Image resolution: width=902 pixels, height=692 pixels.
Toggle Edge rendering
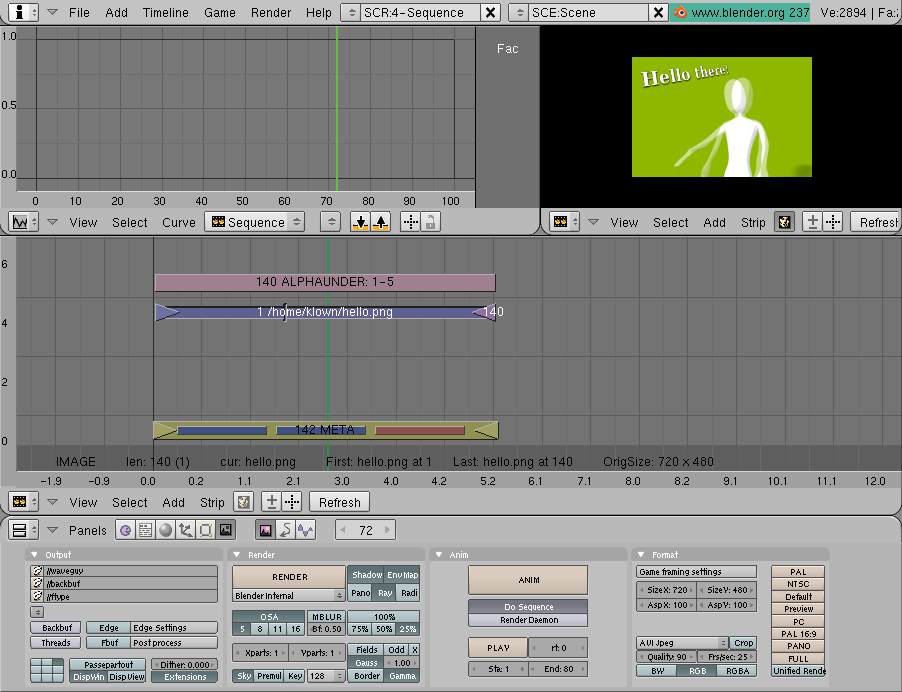pos(108,628)
